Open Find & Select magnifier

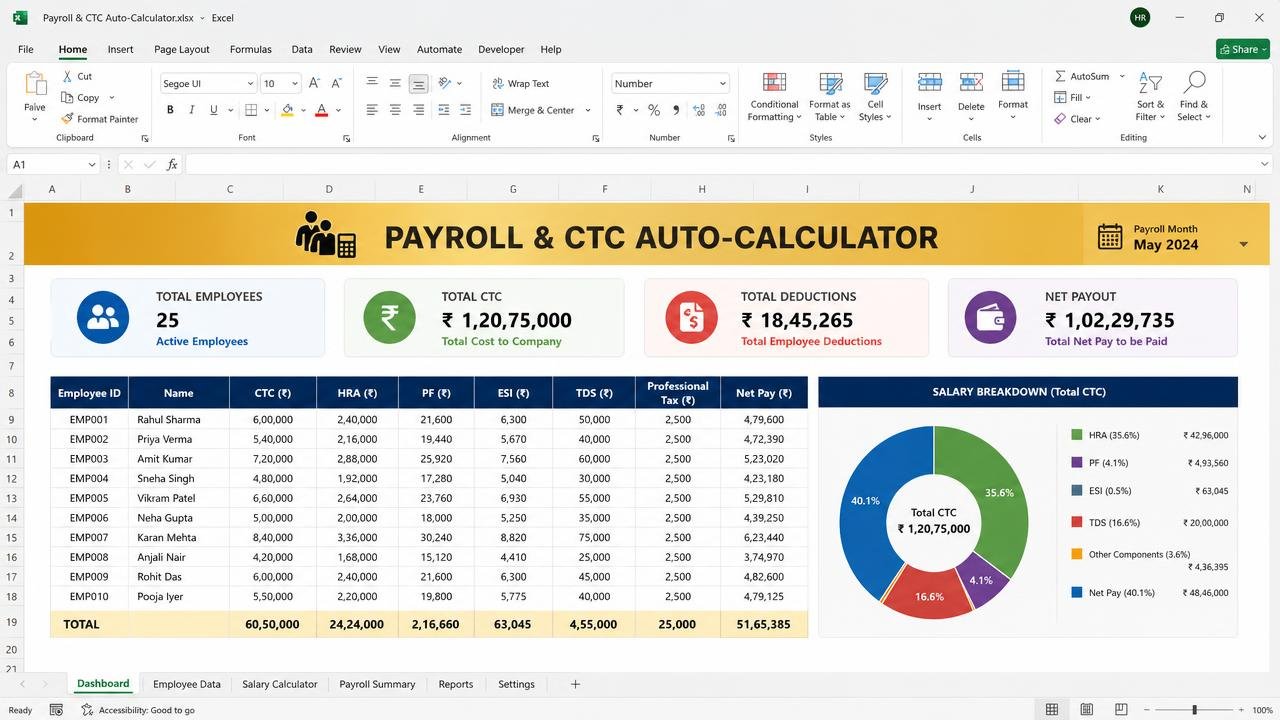pos(1194,97)
